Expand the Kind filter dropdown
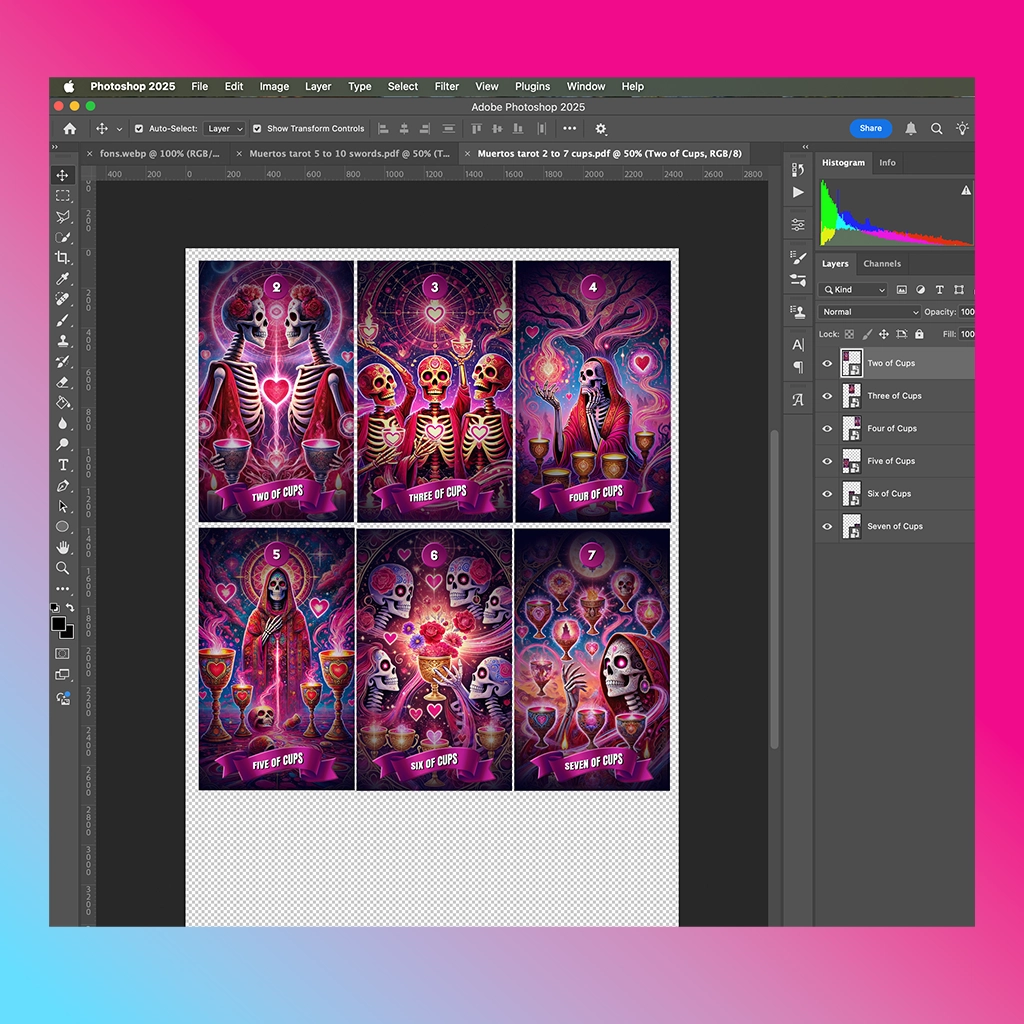 tap(853, 289)
